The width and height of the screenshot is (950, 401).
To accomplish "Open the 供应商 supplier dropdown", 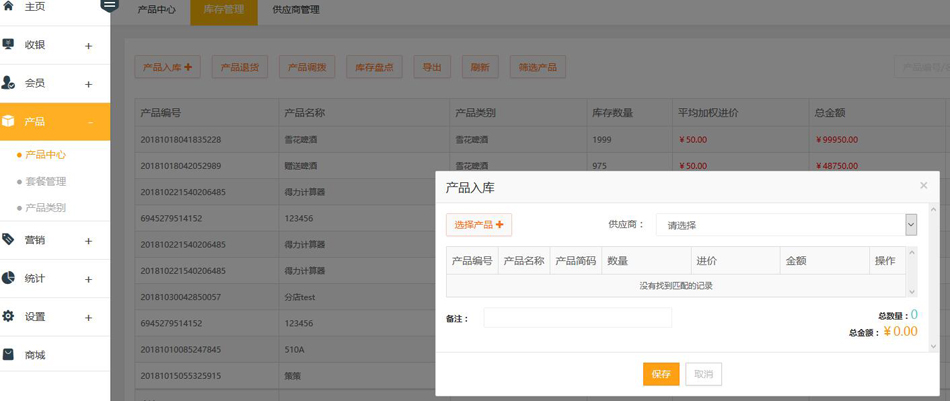I will (x=787, y=225).
